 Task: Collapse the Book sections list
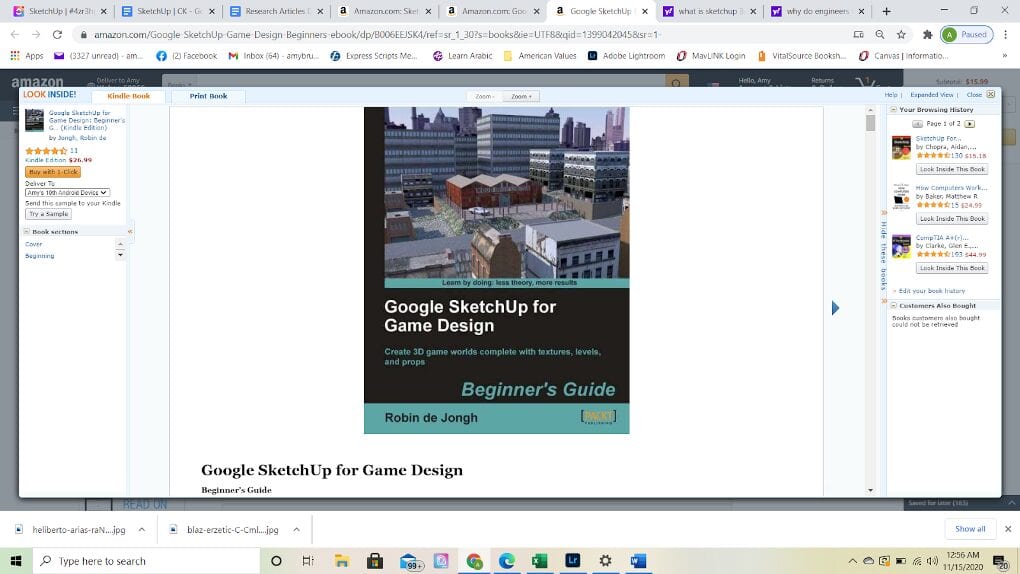(27, 232)
